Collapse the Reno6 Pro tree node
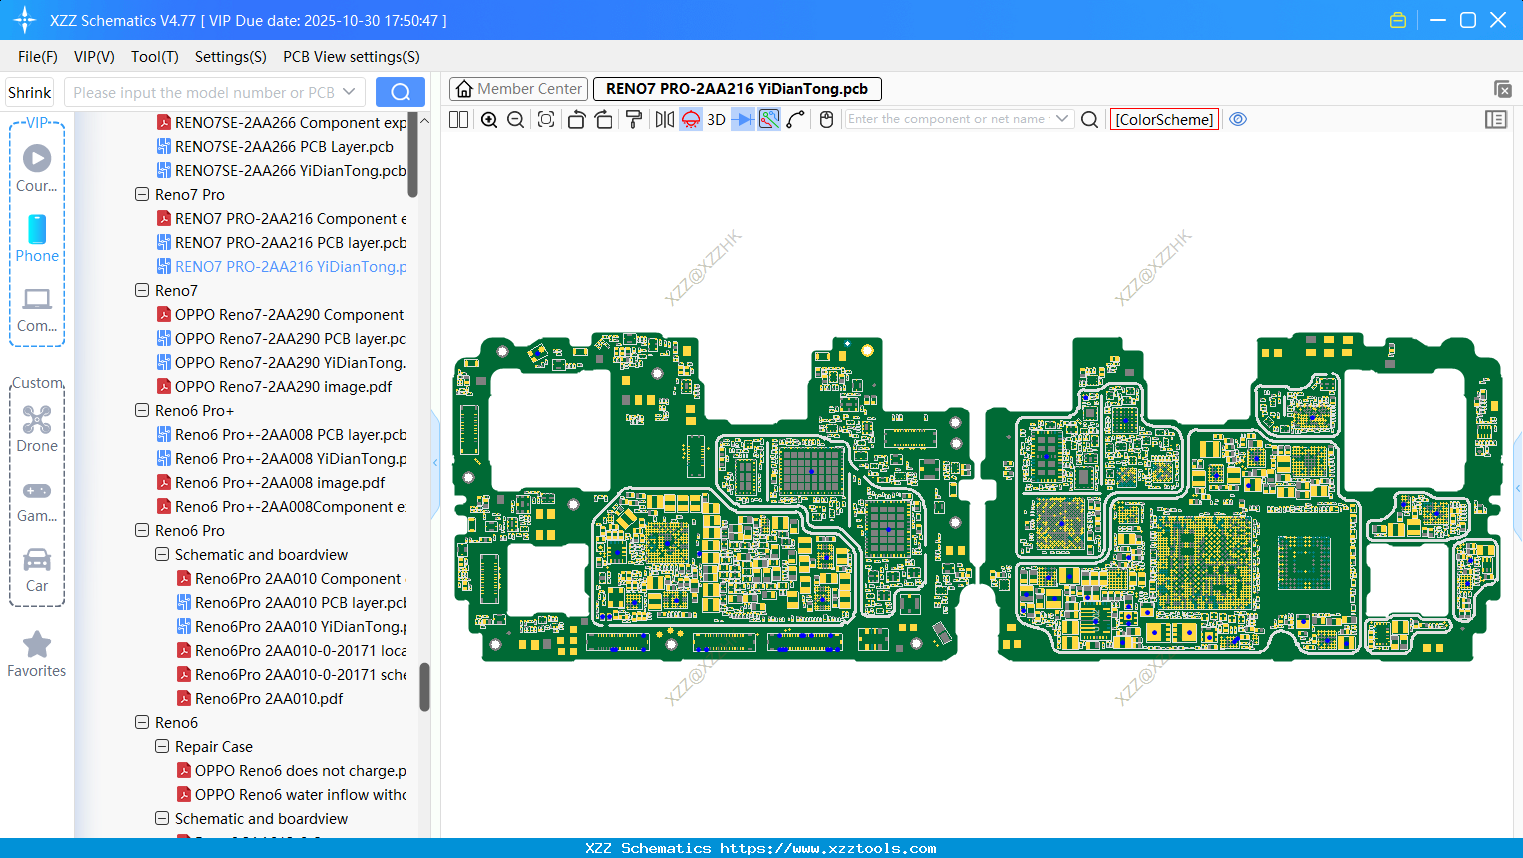 142,531
